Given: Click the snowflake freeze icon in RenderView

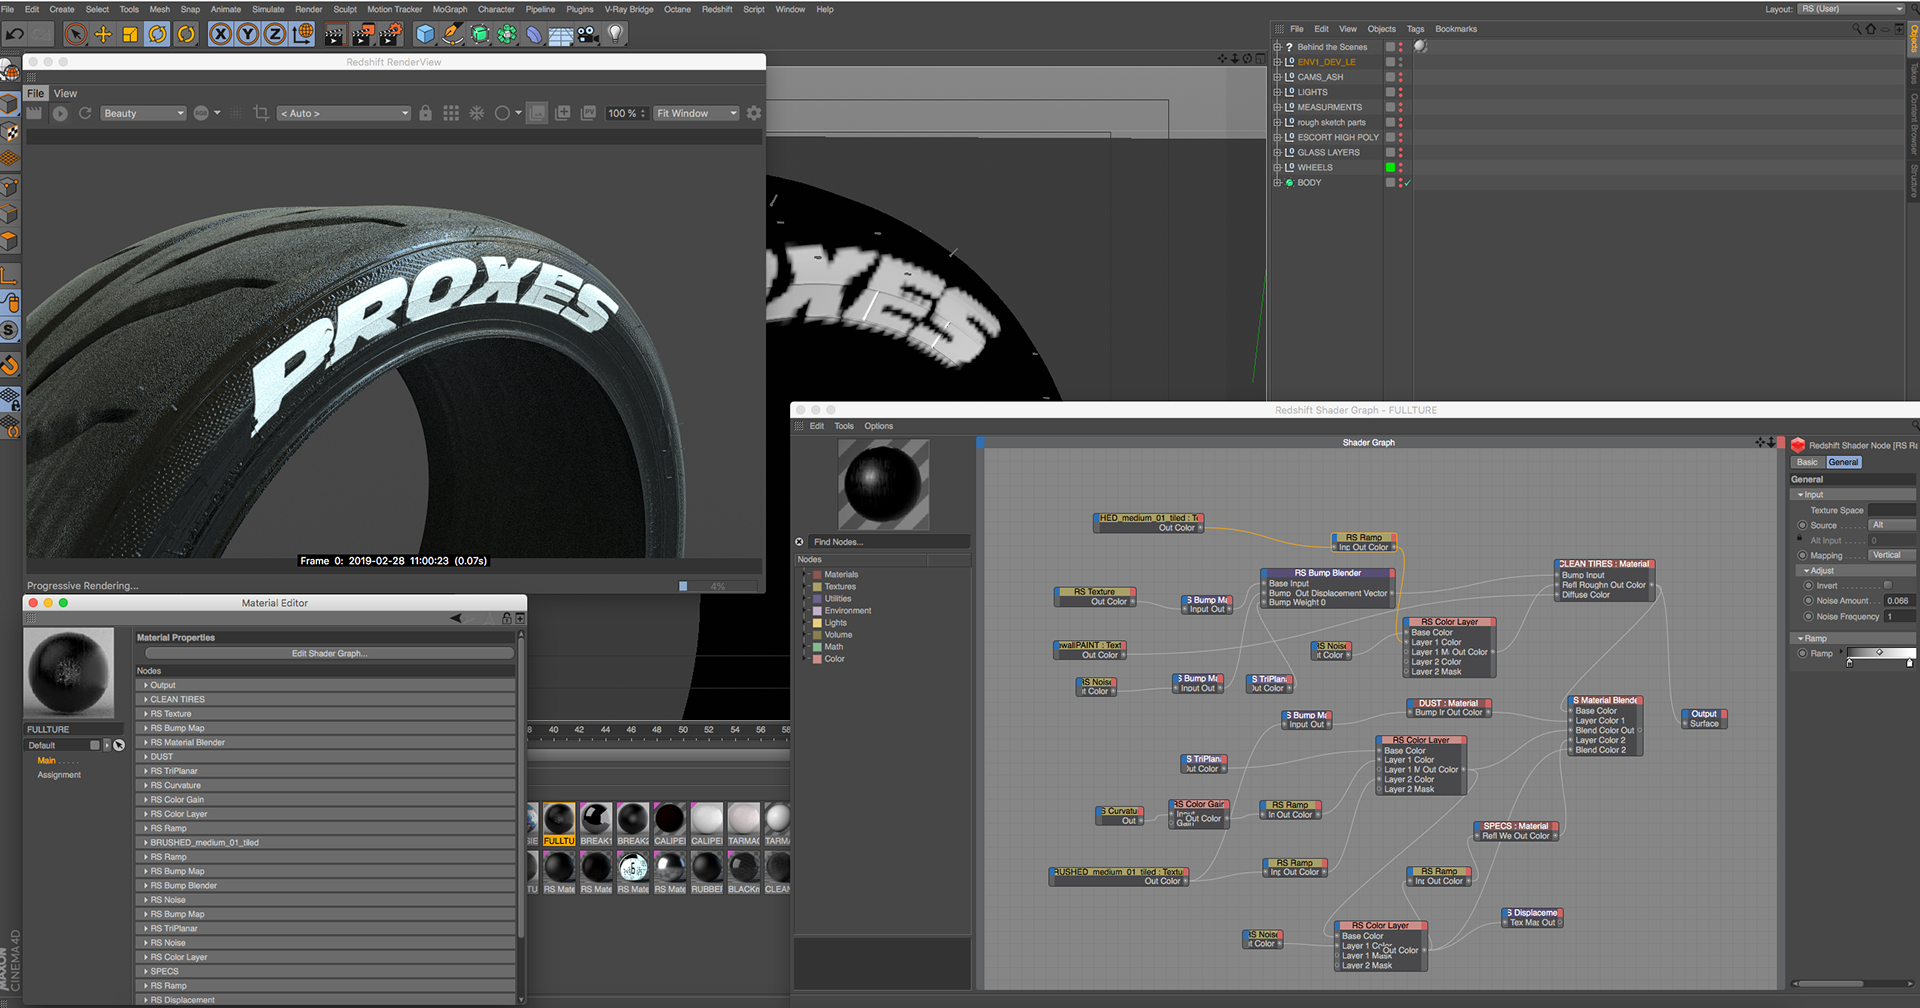Looking at the screenshot, I should pyautogui.click(x=477, y=113).
